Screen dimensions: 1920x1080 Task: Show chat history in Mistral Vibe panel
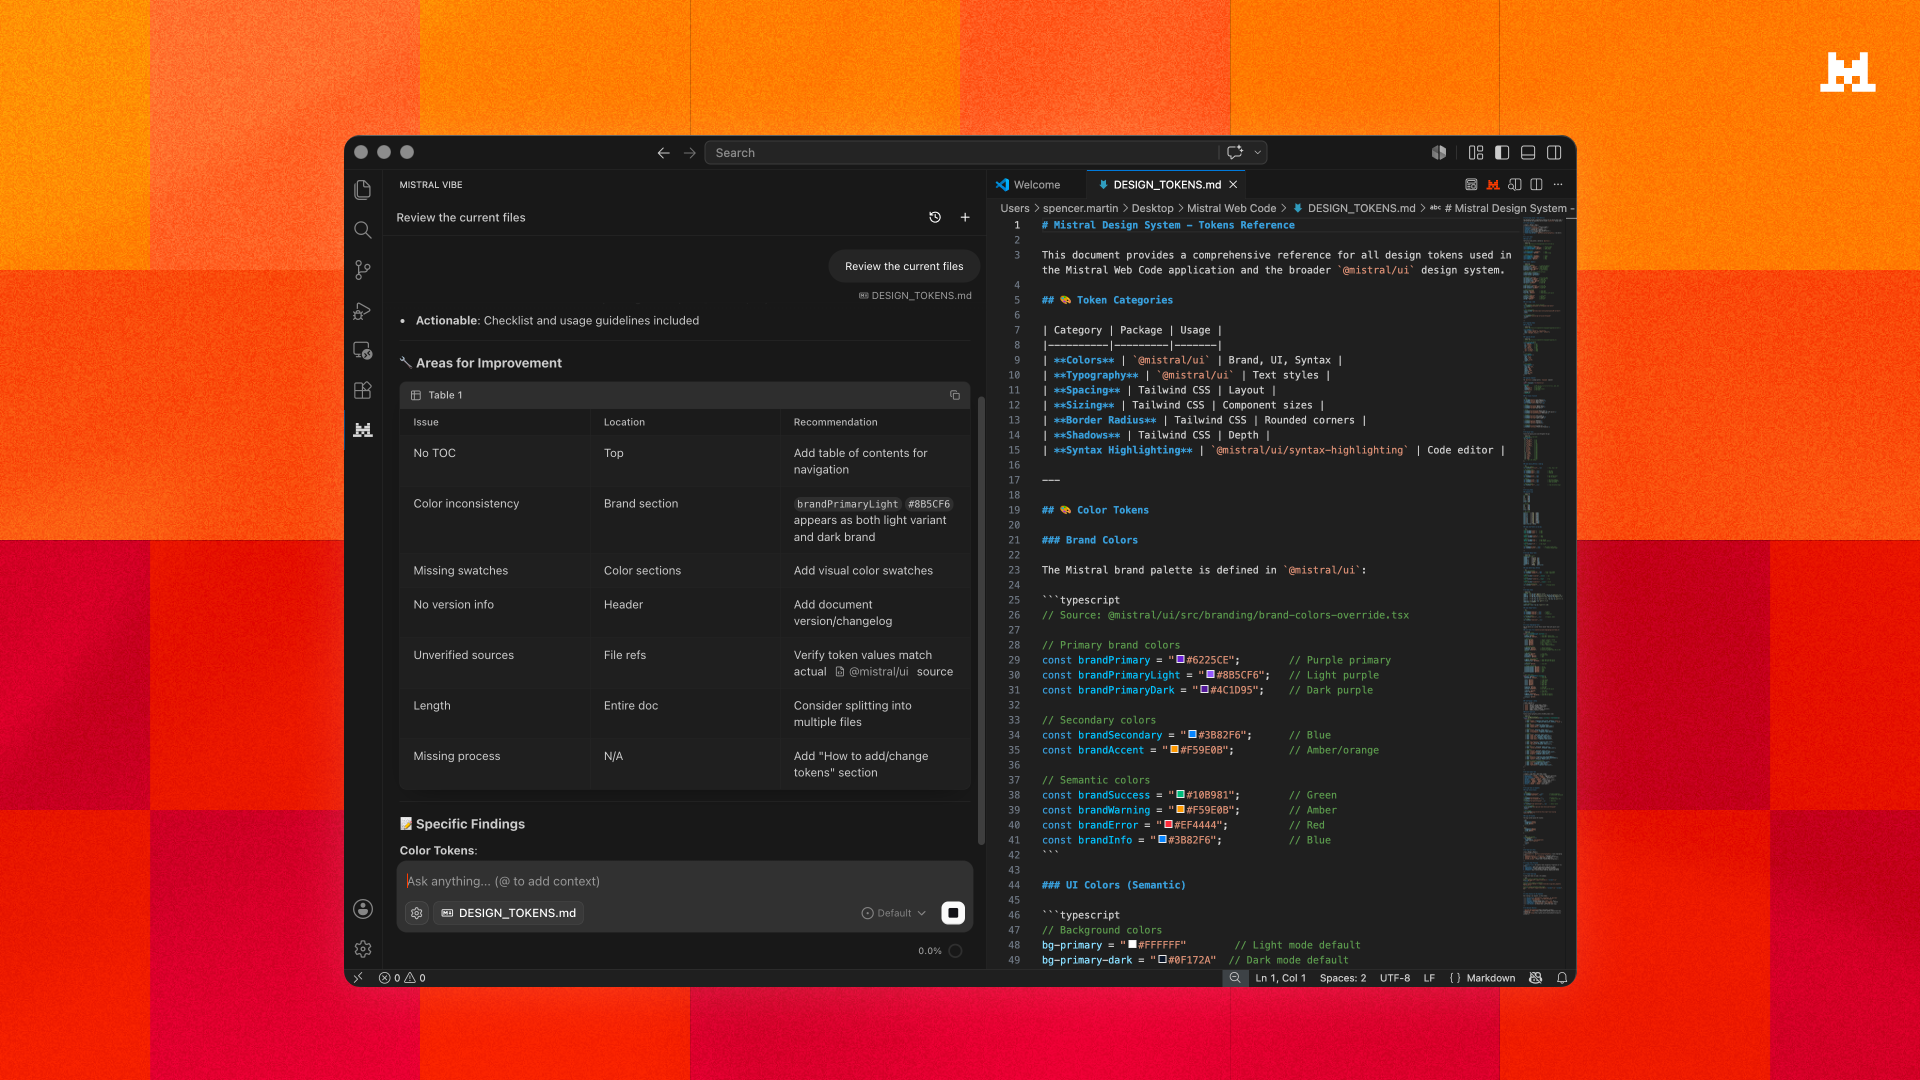coord(935,217)
